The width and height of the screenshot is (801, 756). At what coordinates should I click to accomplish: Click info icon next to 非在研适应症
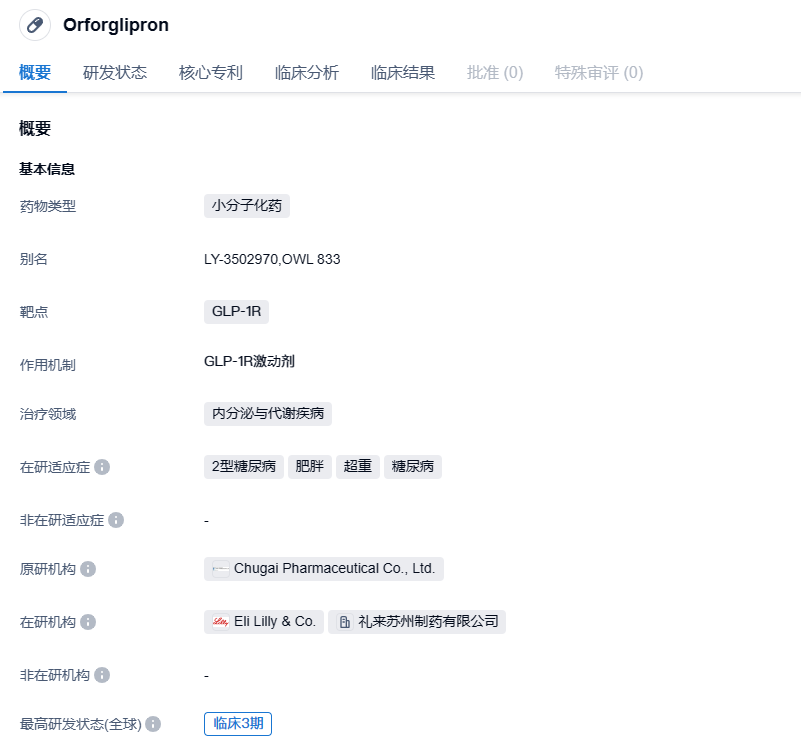tap(116, 520)
